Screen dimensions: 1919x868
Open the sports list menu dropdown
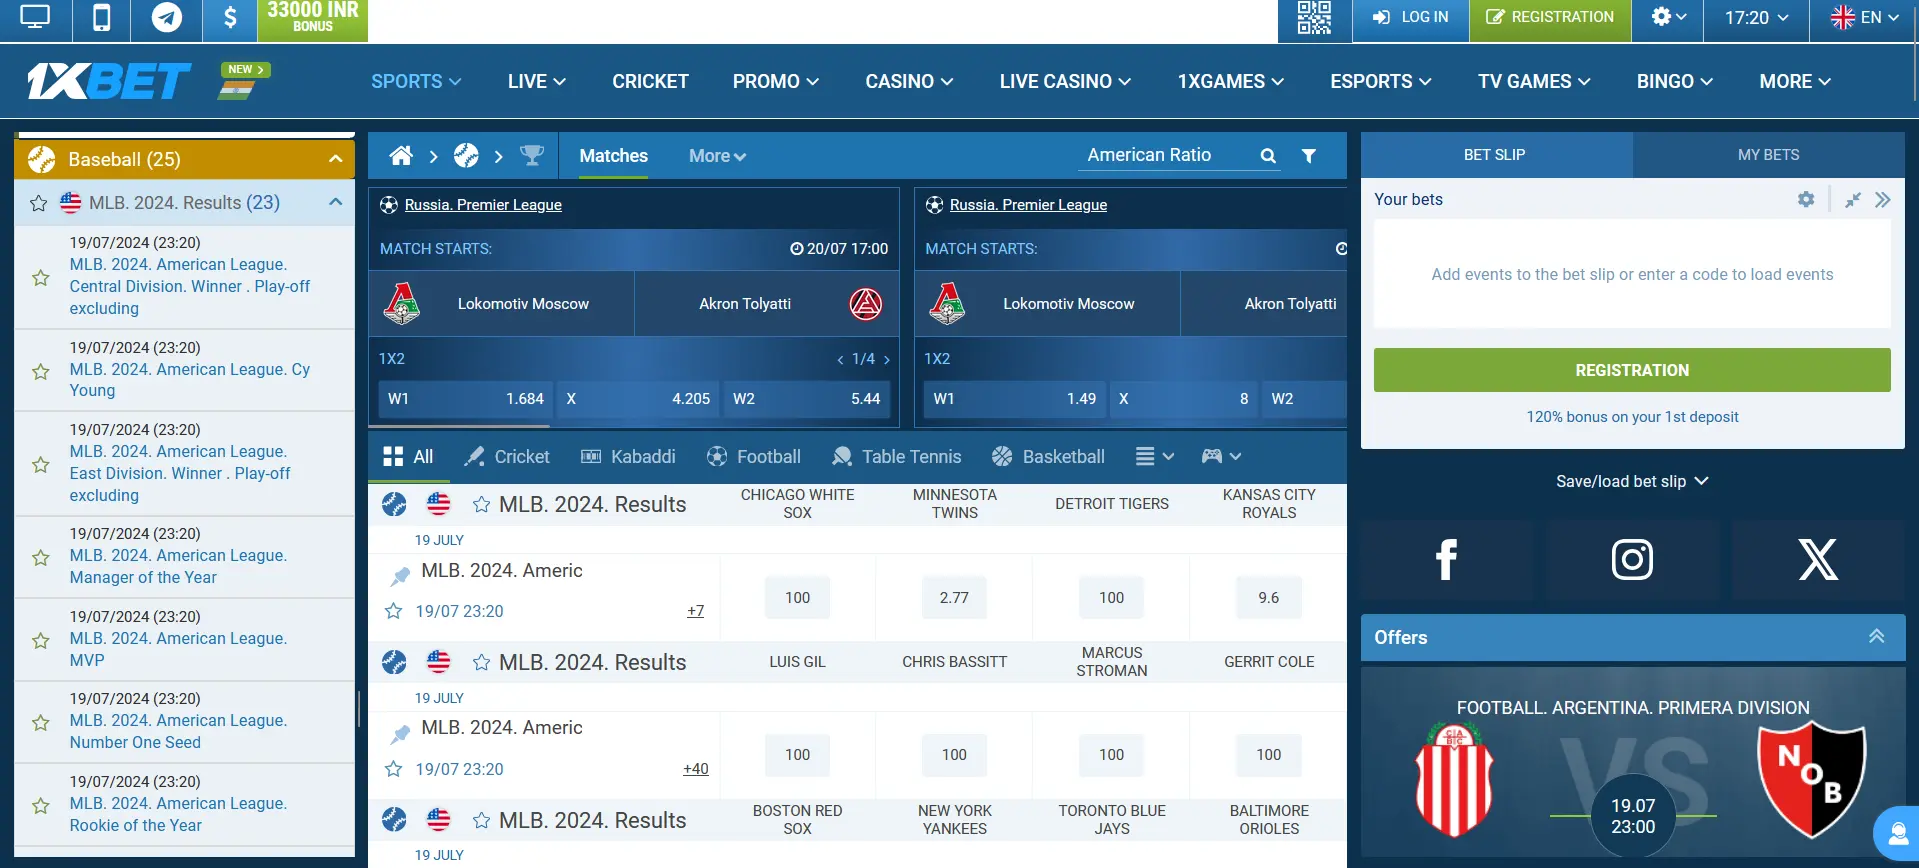[x=1154, y=456]
